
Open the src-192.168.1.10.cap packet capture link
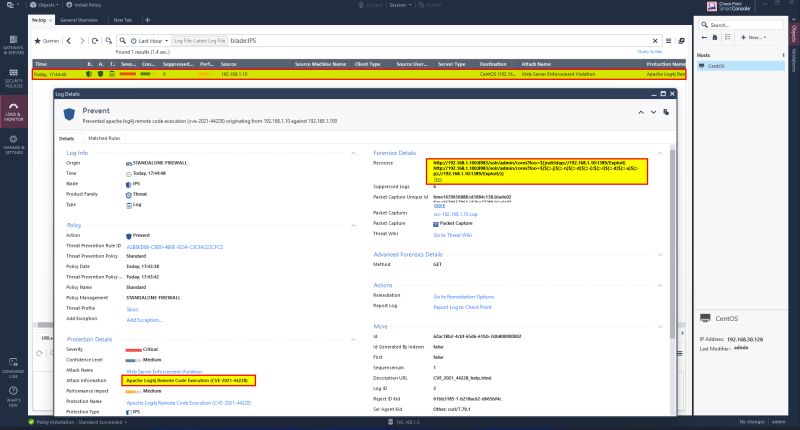pyautogui.click(x=455, y=214)
